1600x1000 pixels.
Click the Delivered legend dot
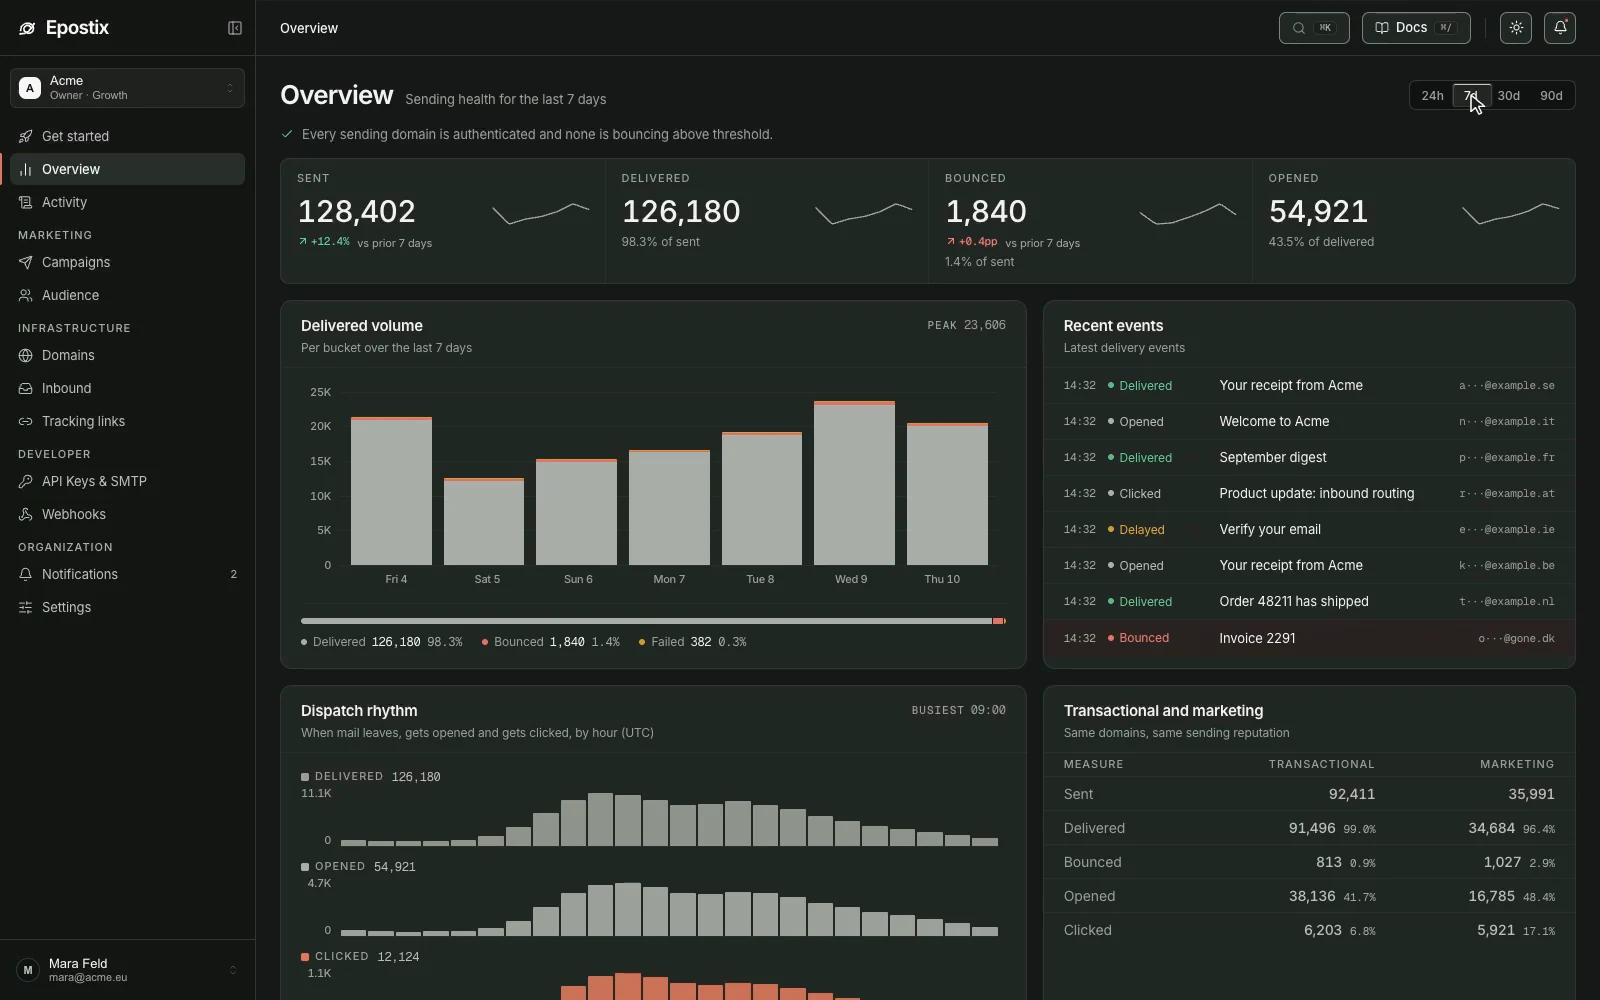304,642
